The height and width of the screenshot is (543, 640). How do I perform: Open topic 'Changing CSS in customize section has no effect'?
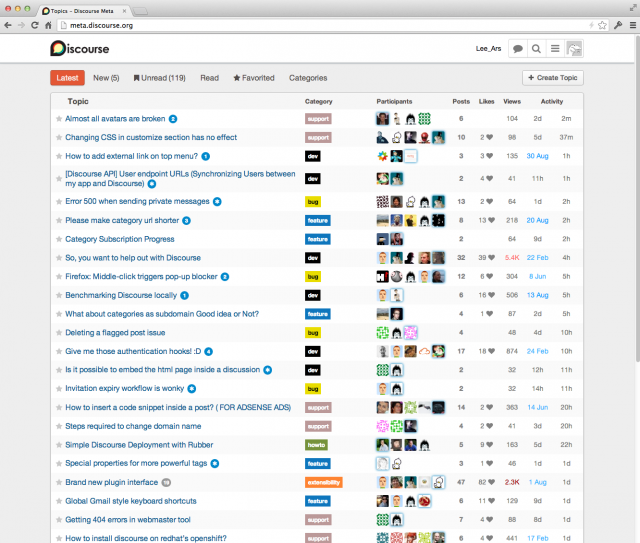pos(151,138)
